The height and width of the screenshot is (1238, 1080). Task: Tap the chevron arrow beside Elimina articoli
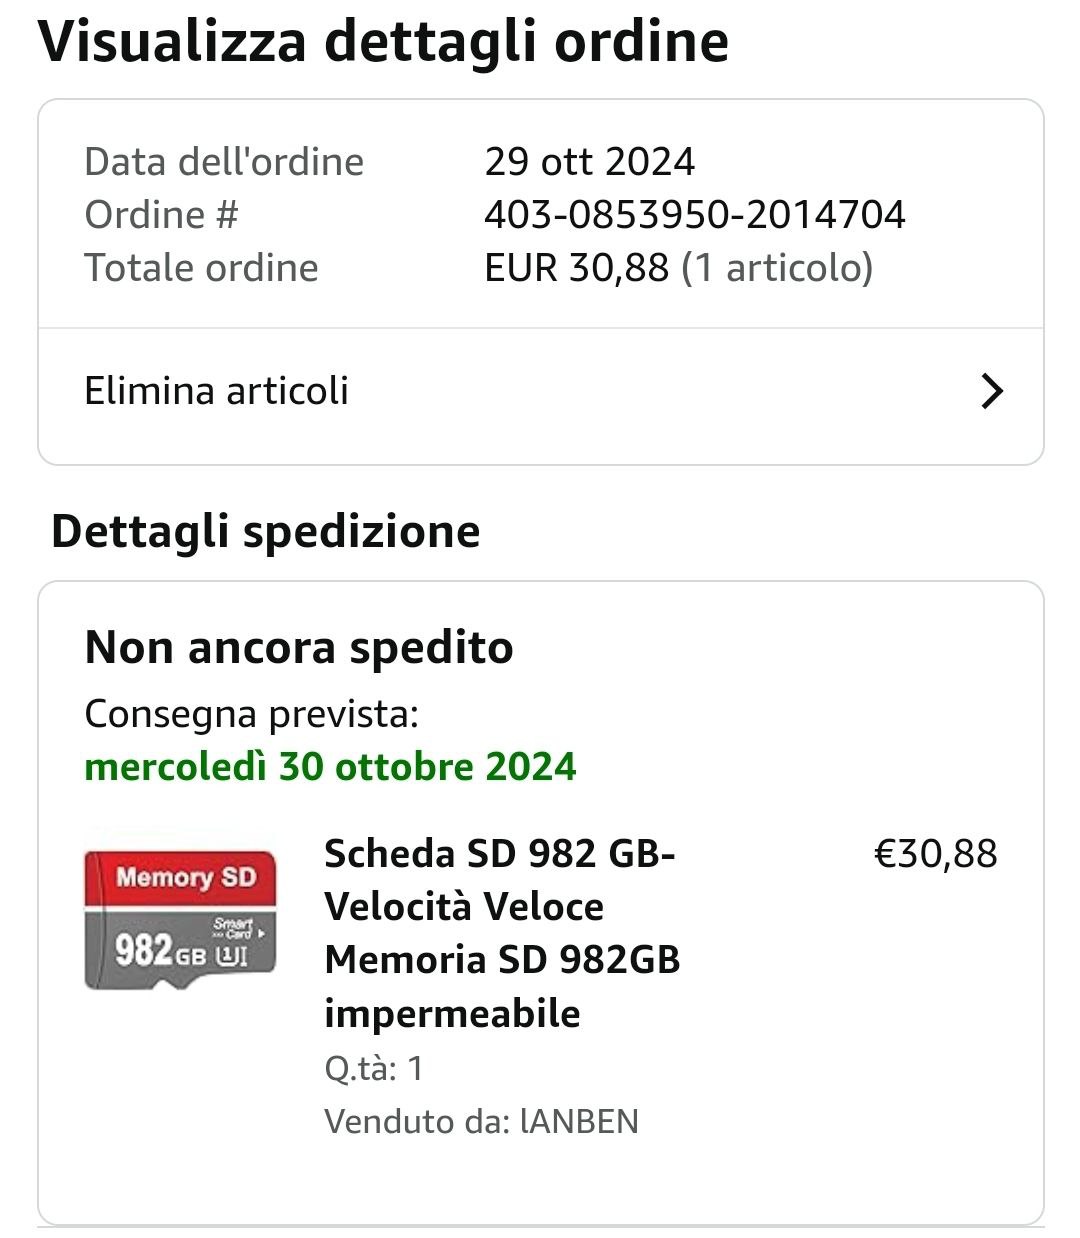pos(991,391)
